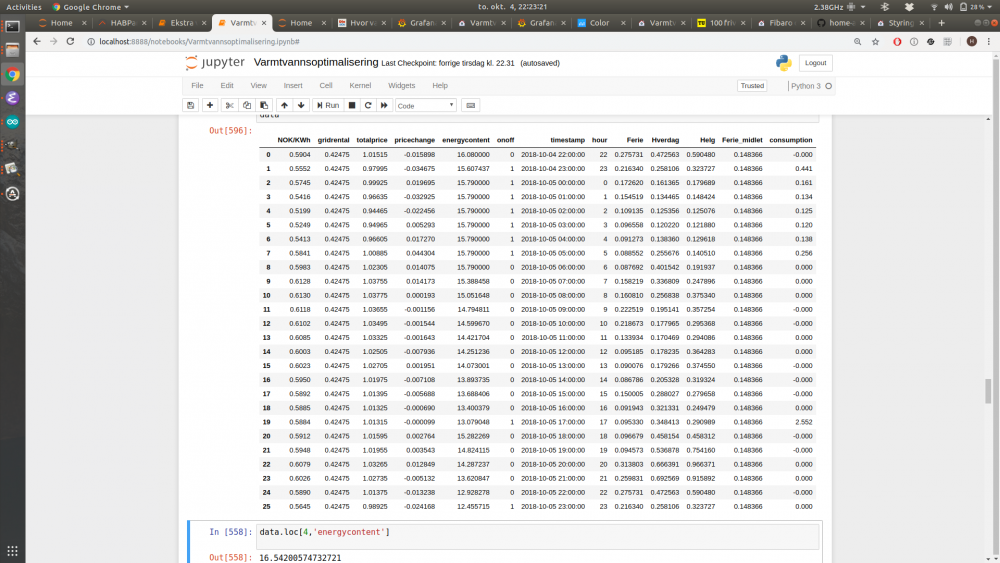Open the View menu
The height and width of the screenshot is (563, 1000).
[258, 85]
